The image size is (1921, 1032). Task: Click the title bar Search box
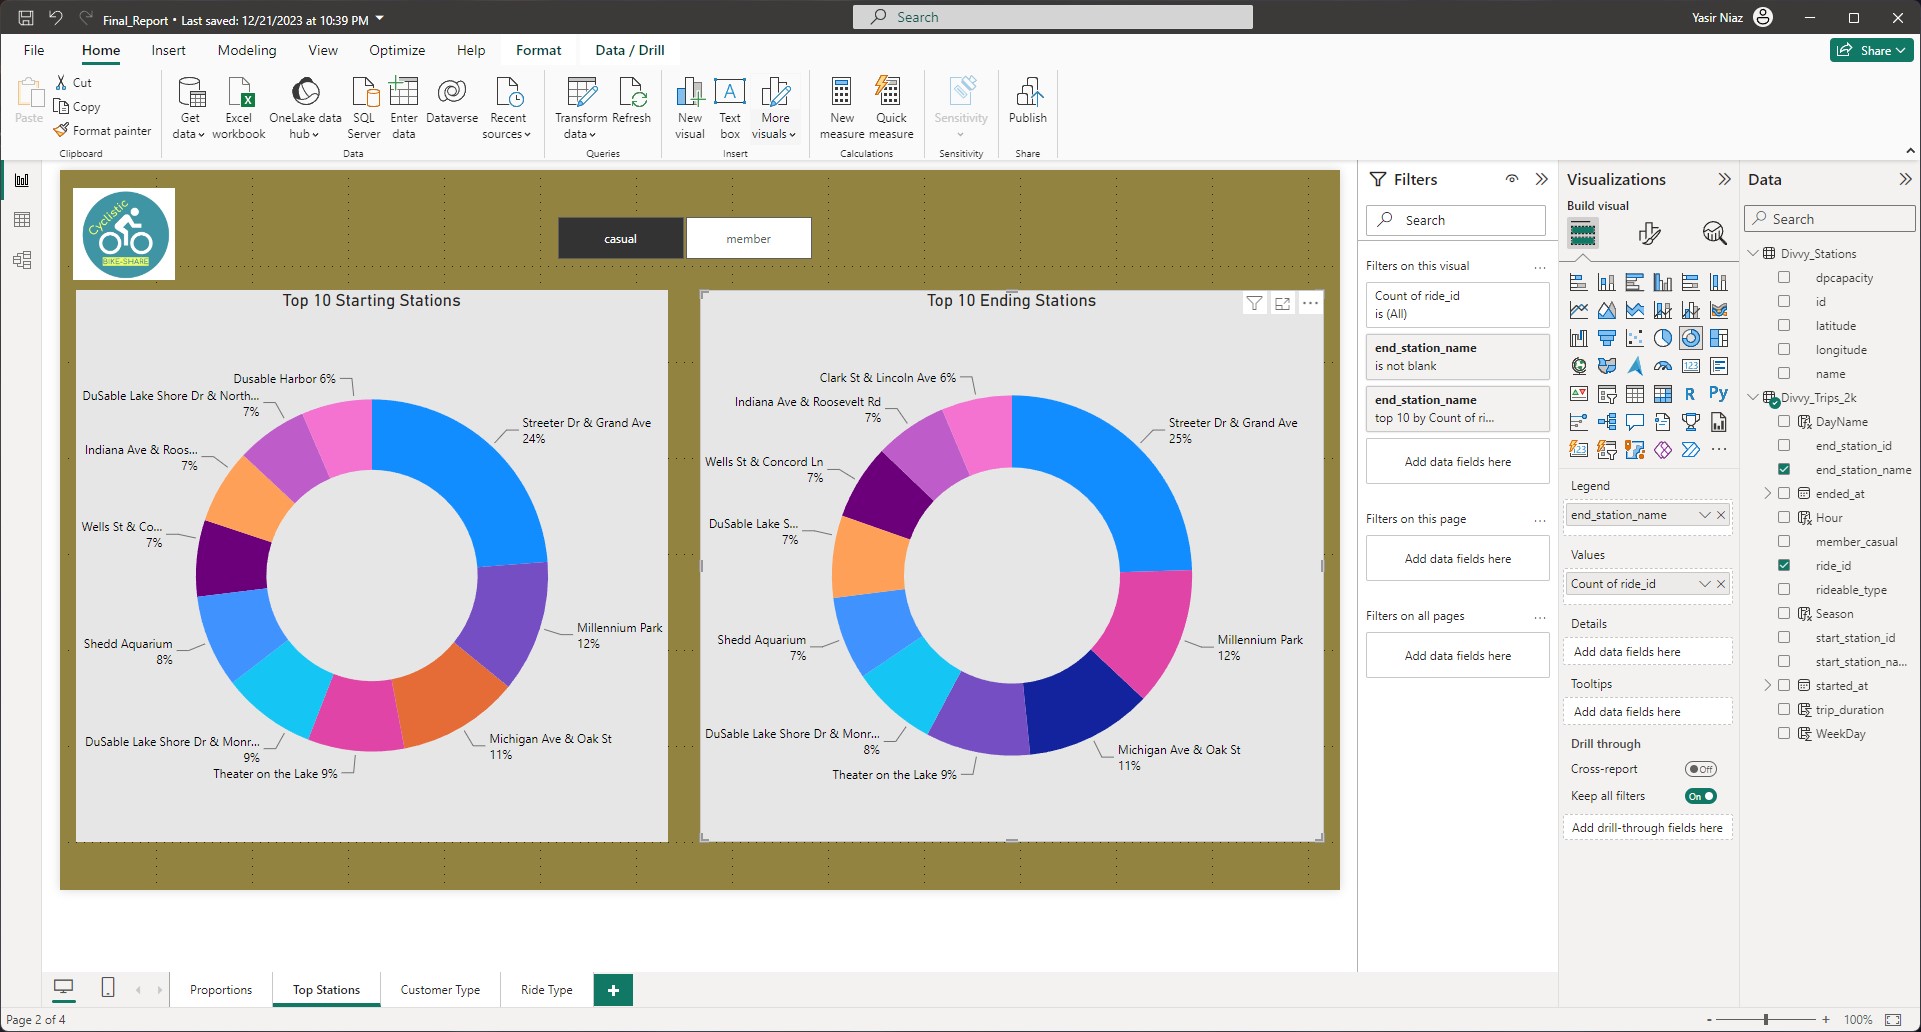pos(1052,17)
